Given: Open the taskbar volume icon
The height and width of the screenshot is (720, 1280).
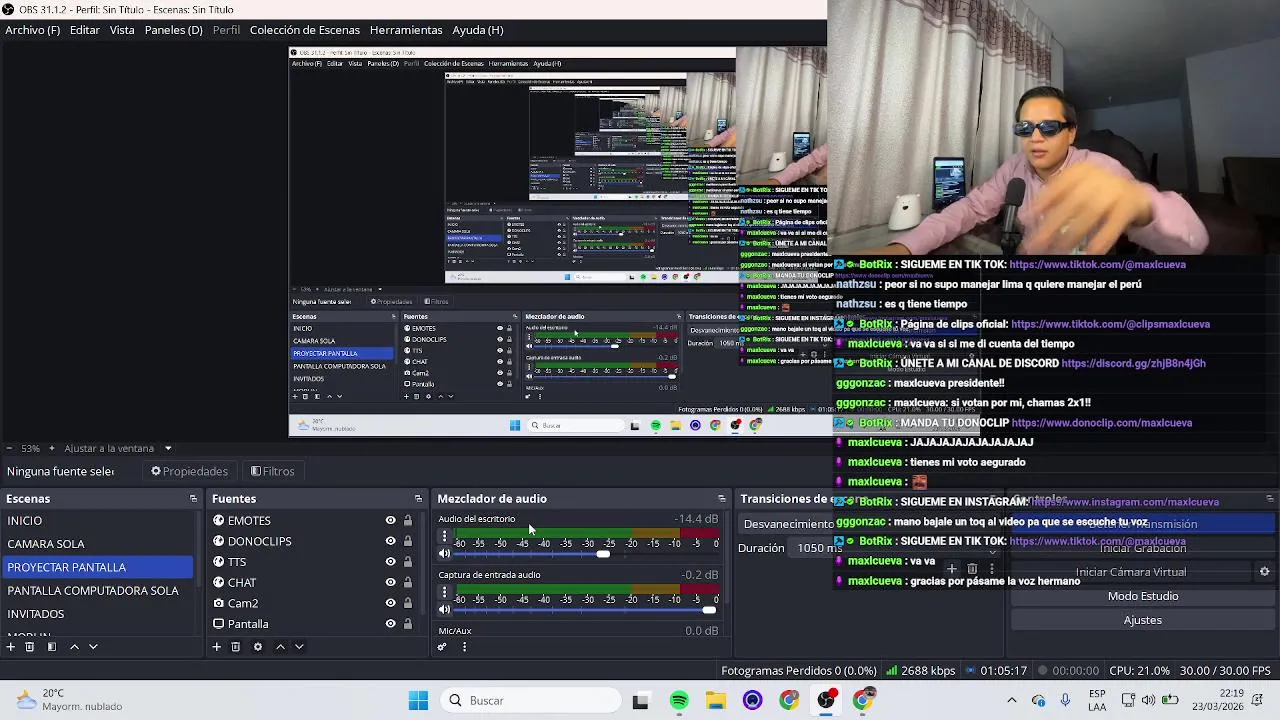Looking at the screenshot, I should point(1148,700).
